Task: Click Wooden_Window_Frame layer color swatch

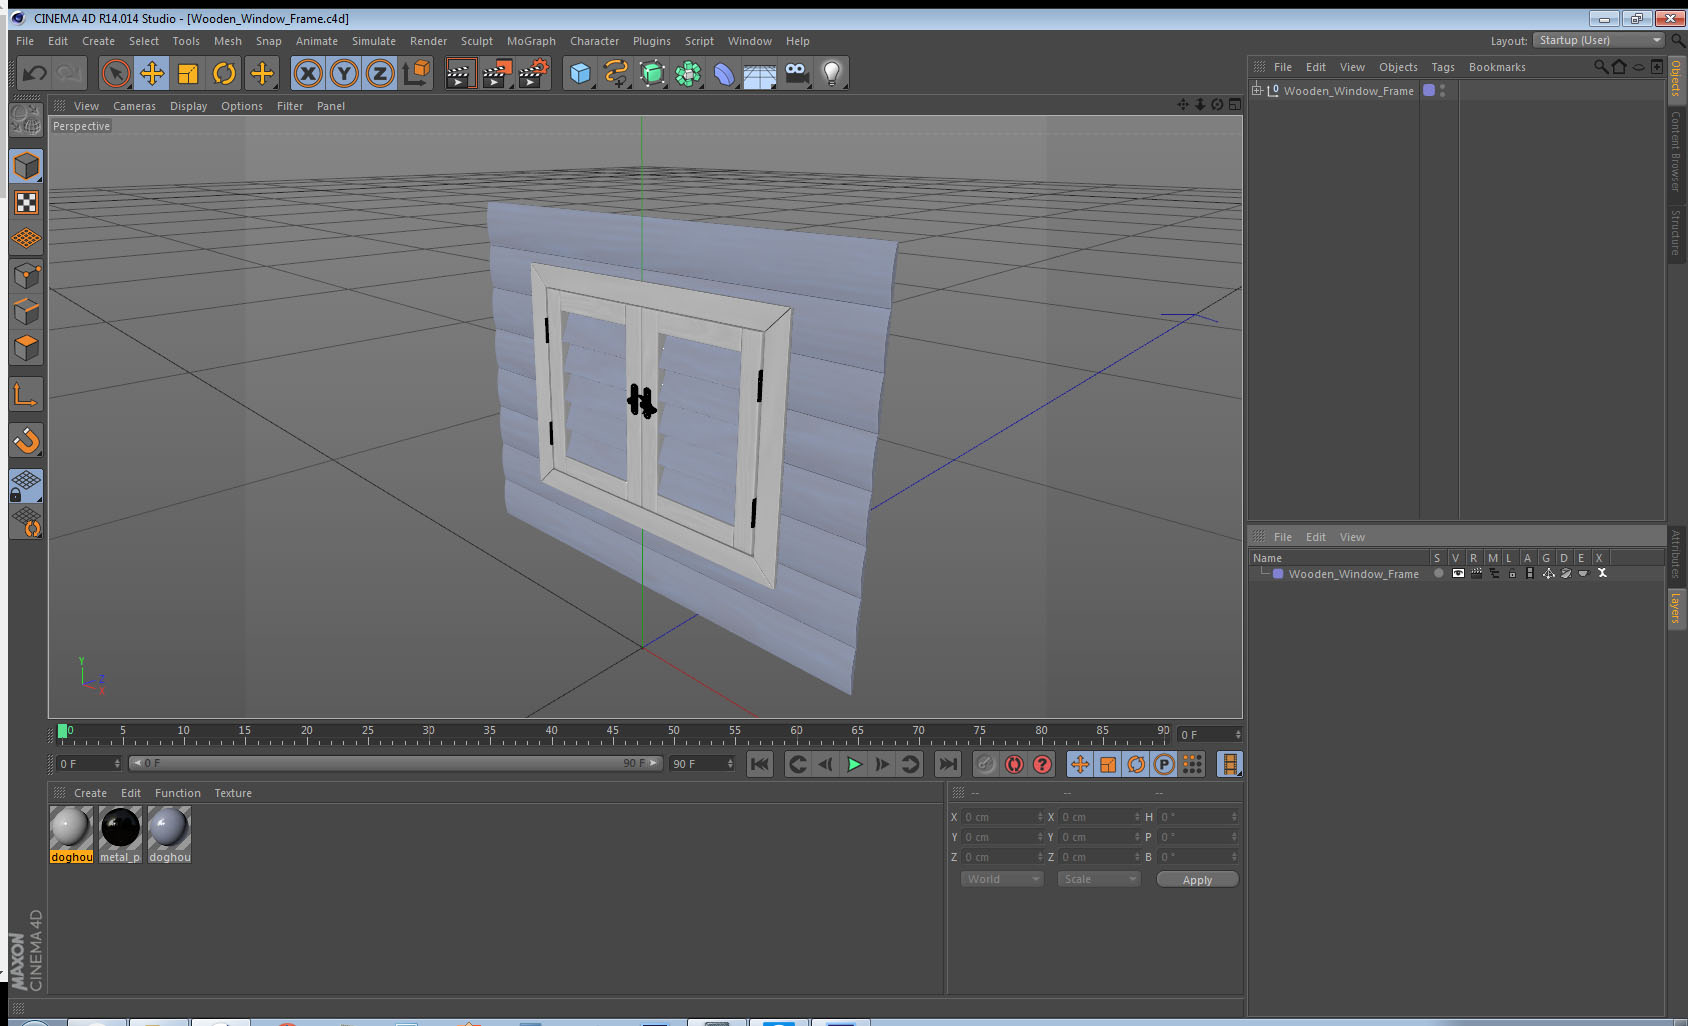Action: (1278, 574)
